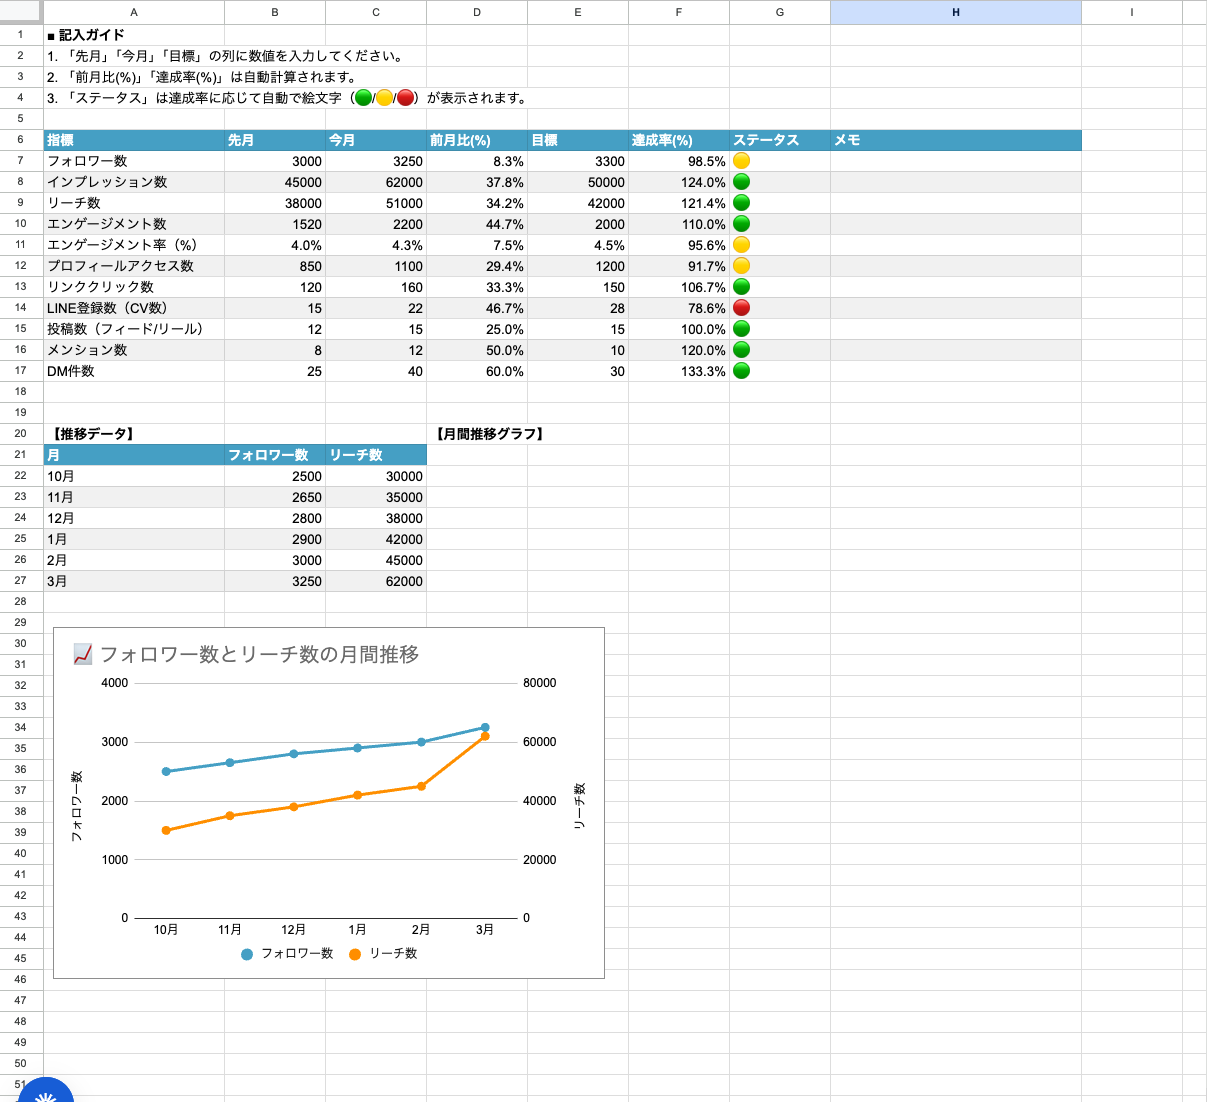Click the yellow status emoji for フォロワー数
Viewport: 1207px width, 1102px height.
point(741,161)
